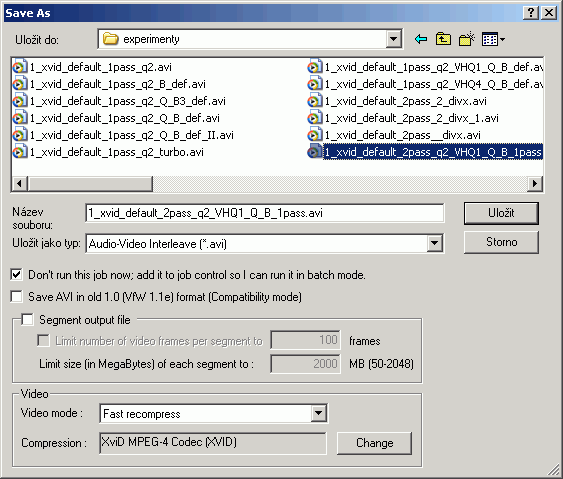Select 1_xvid_default_1pass_q2.avi file icon
Image resolution: width=563 pixels, height=479 pixels.
click(20, 67)
